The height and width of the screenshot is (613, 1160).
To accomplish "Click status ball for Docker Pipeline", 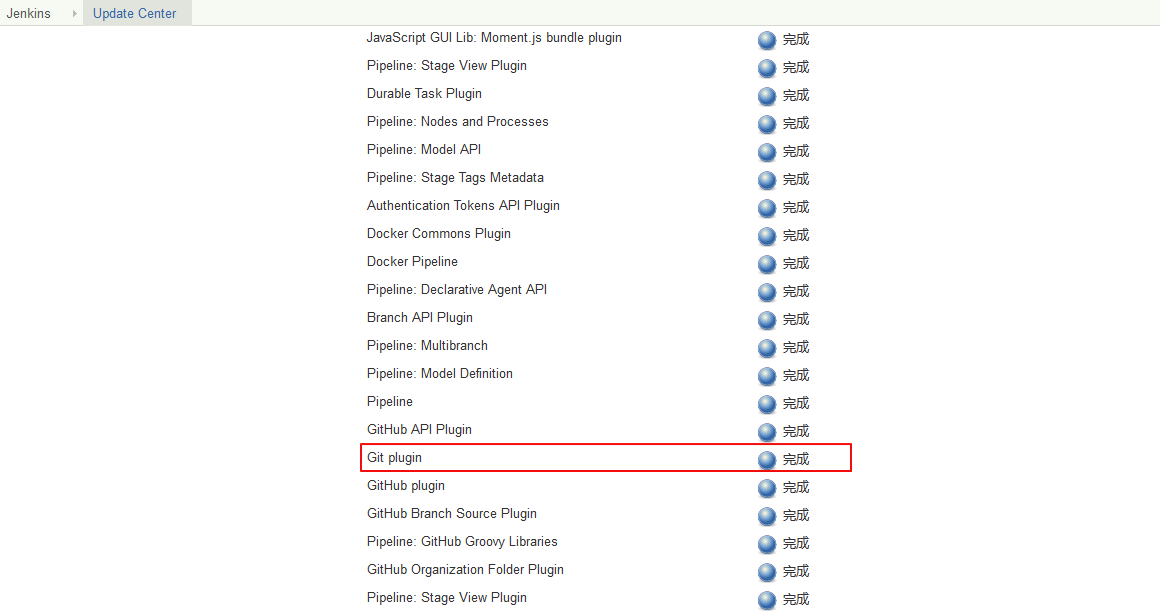I will (767, 264).
